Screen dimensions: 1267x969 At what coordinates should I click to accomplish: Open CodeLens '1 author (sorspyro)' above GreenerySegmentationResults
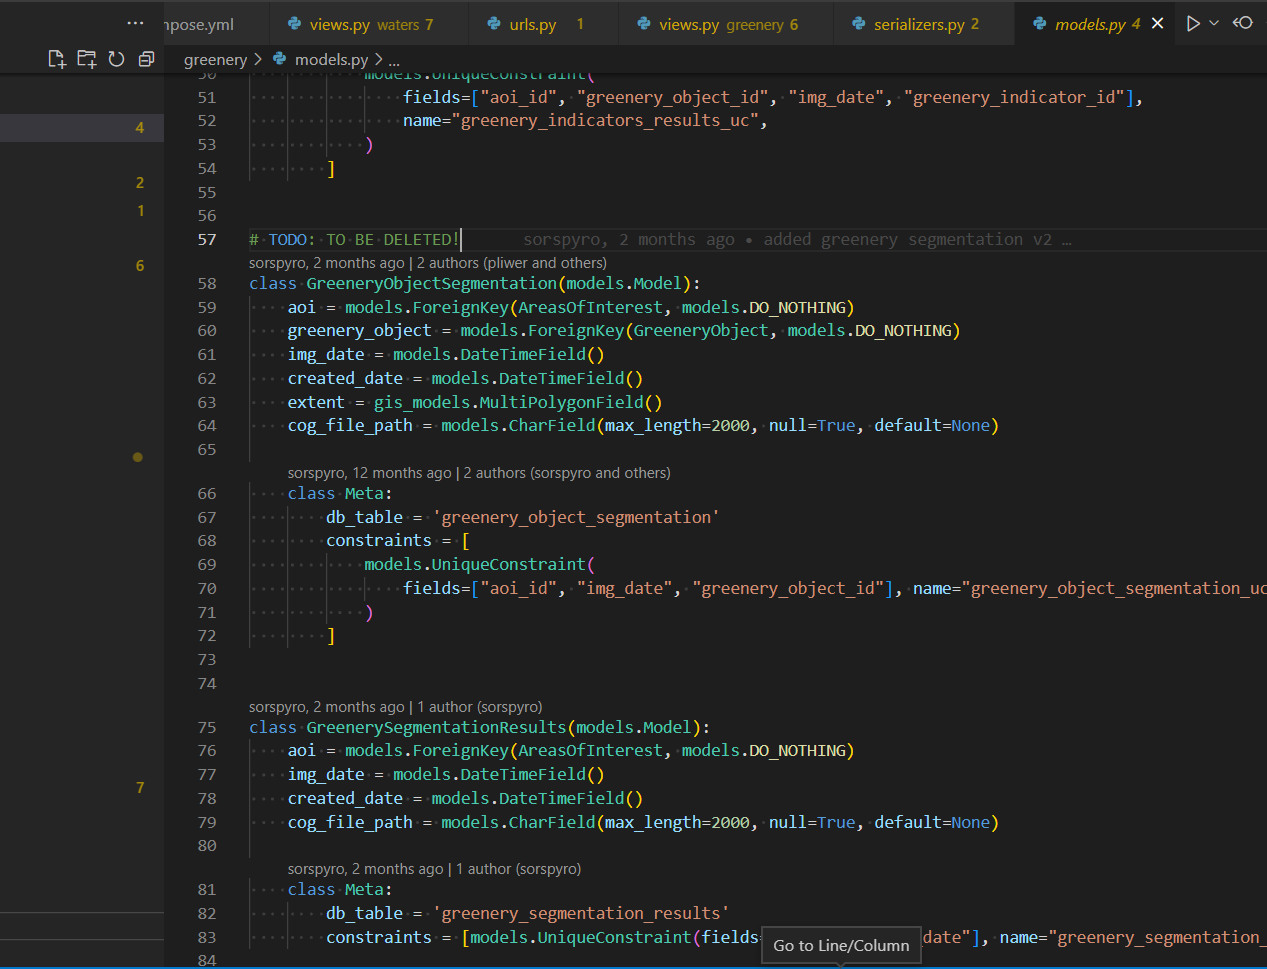tap(479, 707)
